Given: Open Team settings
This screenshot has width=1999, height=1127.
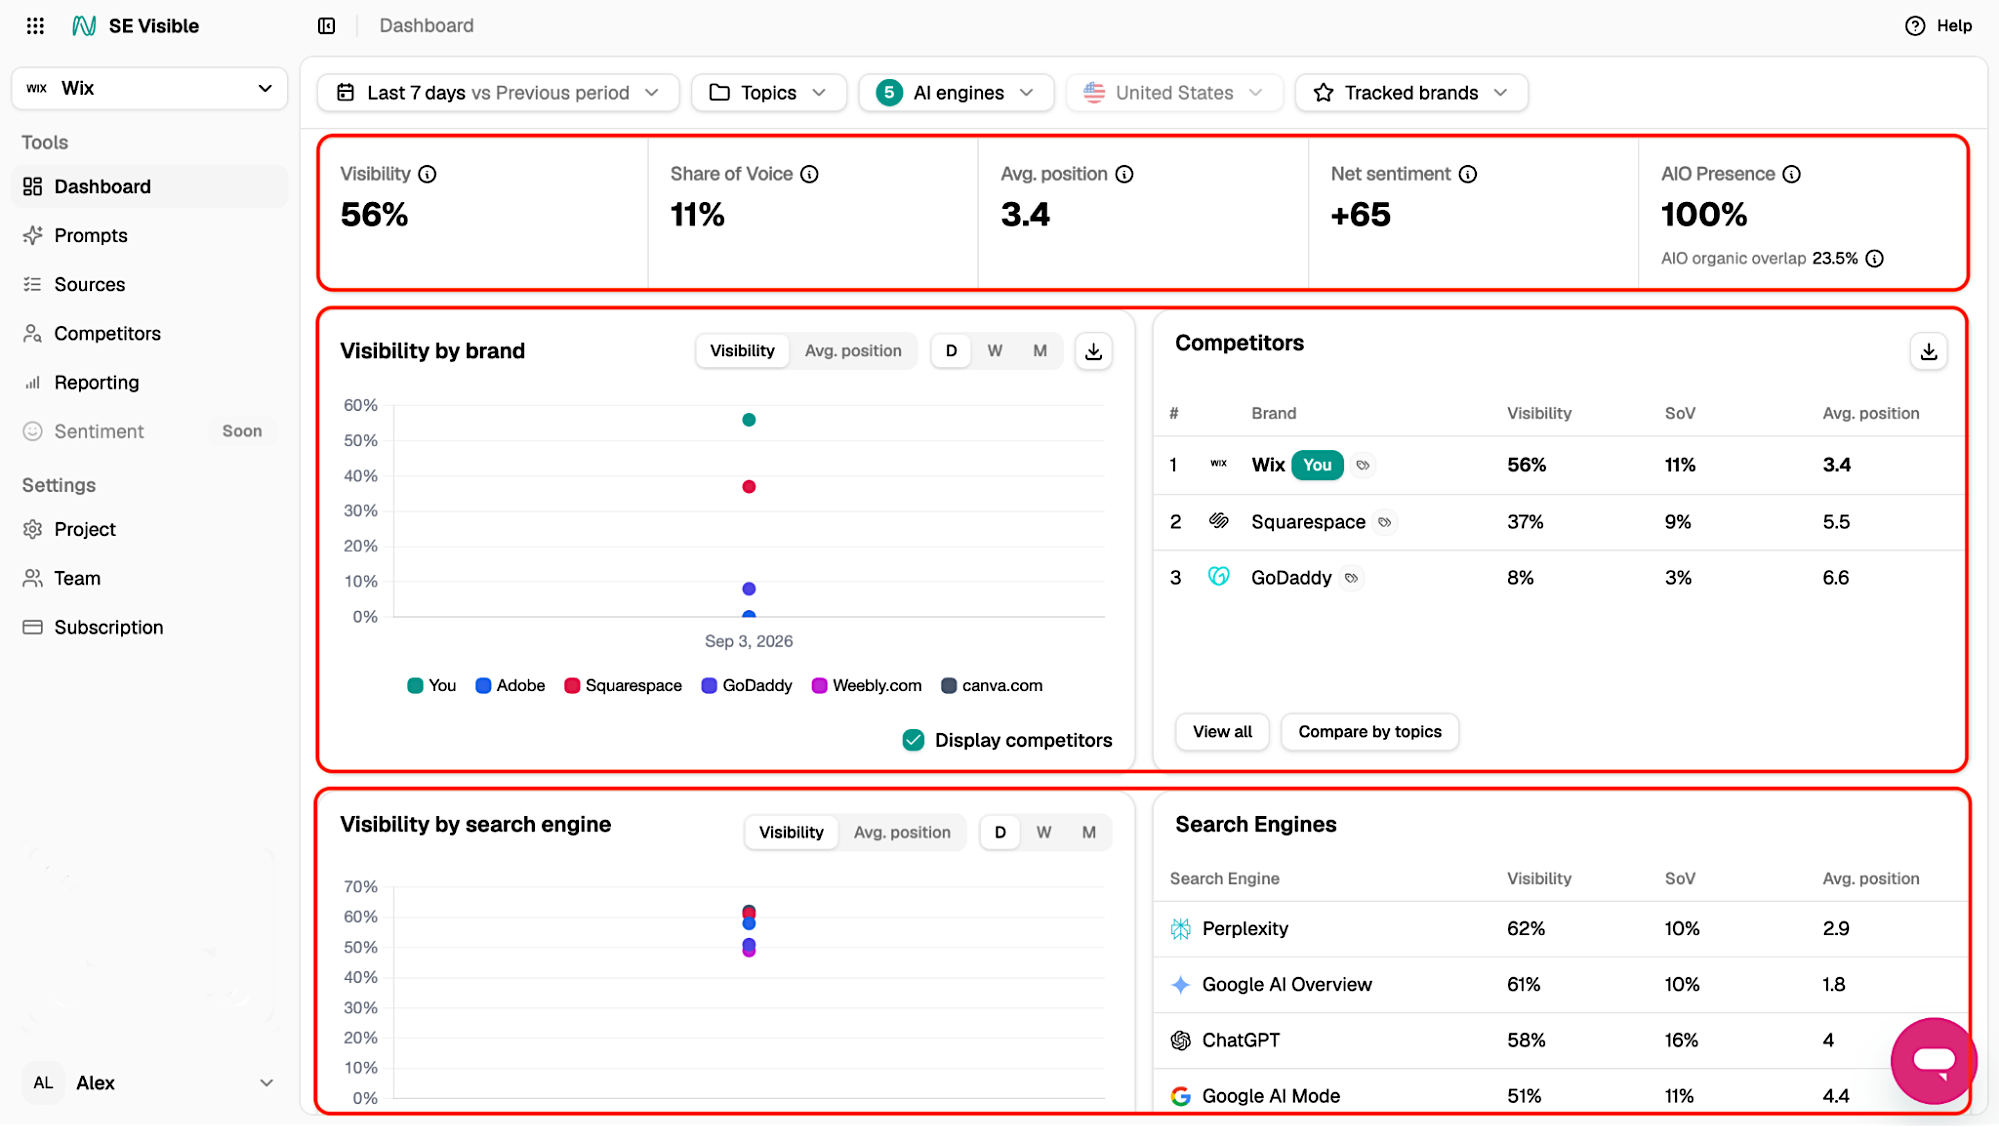Looking at the screenshot, I should point(150,579).
